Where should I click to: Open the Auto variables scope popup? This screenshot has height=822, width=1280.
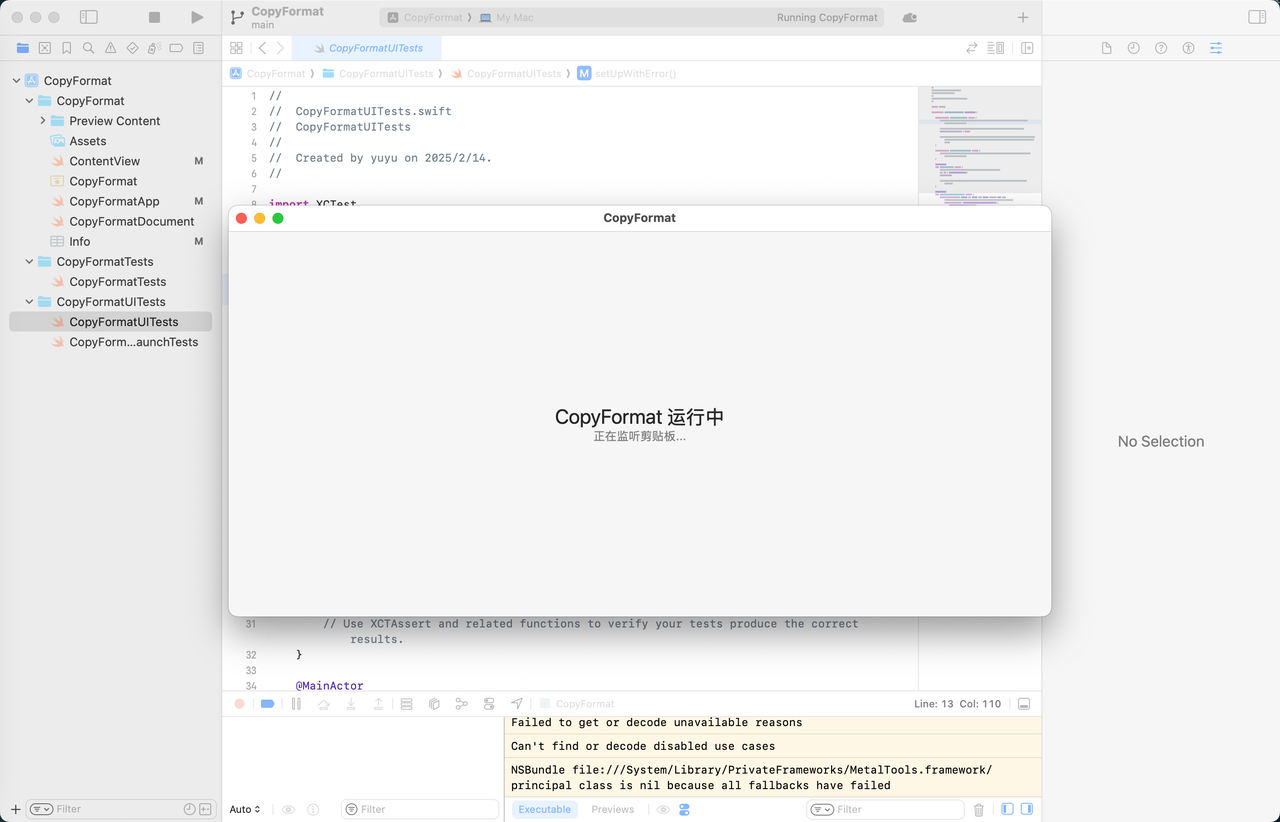click(x=245, y=809)
